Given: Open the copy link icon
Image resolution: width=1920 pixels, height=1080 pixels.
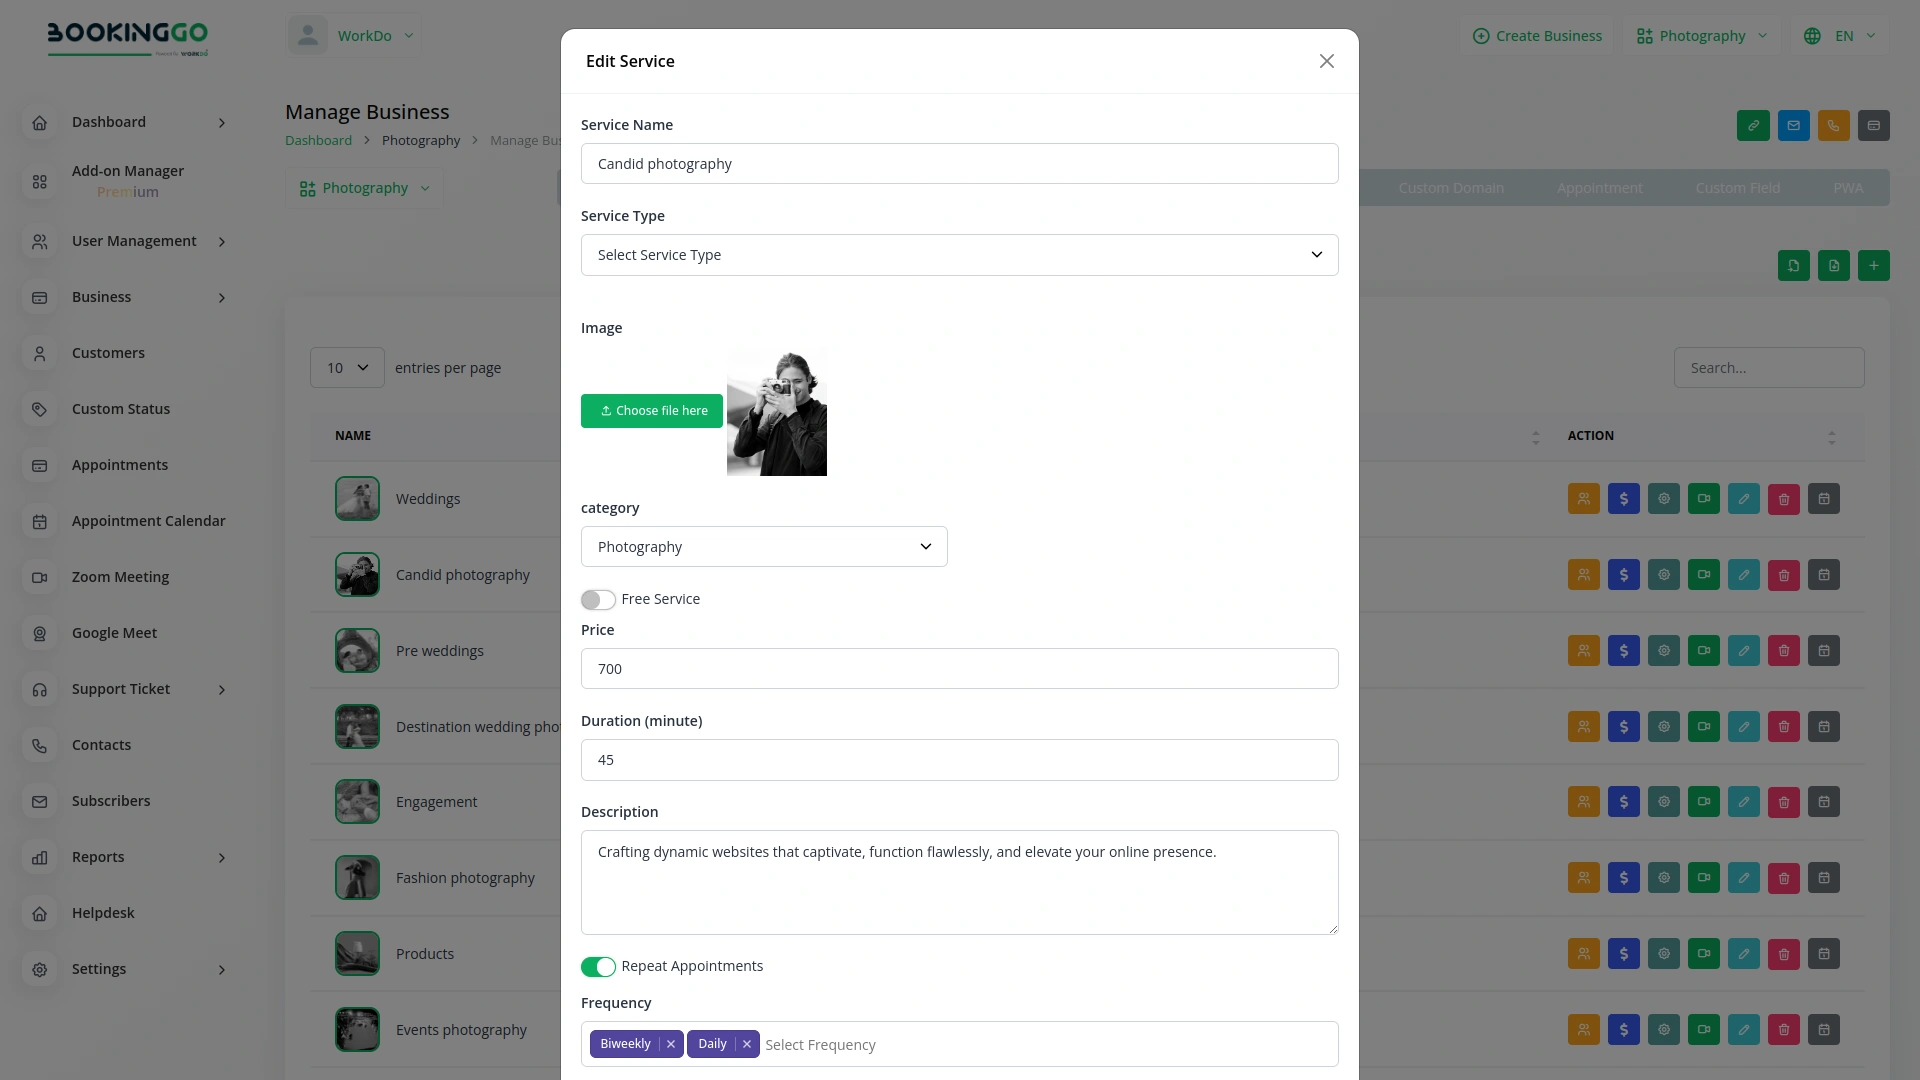Looking at the screenshot, I should click(1753, 125).
